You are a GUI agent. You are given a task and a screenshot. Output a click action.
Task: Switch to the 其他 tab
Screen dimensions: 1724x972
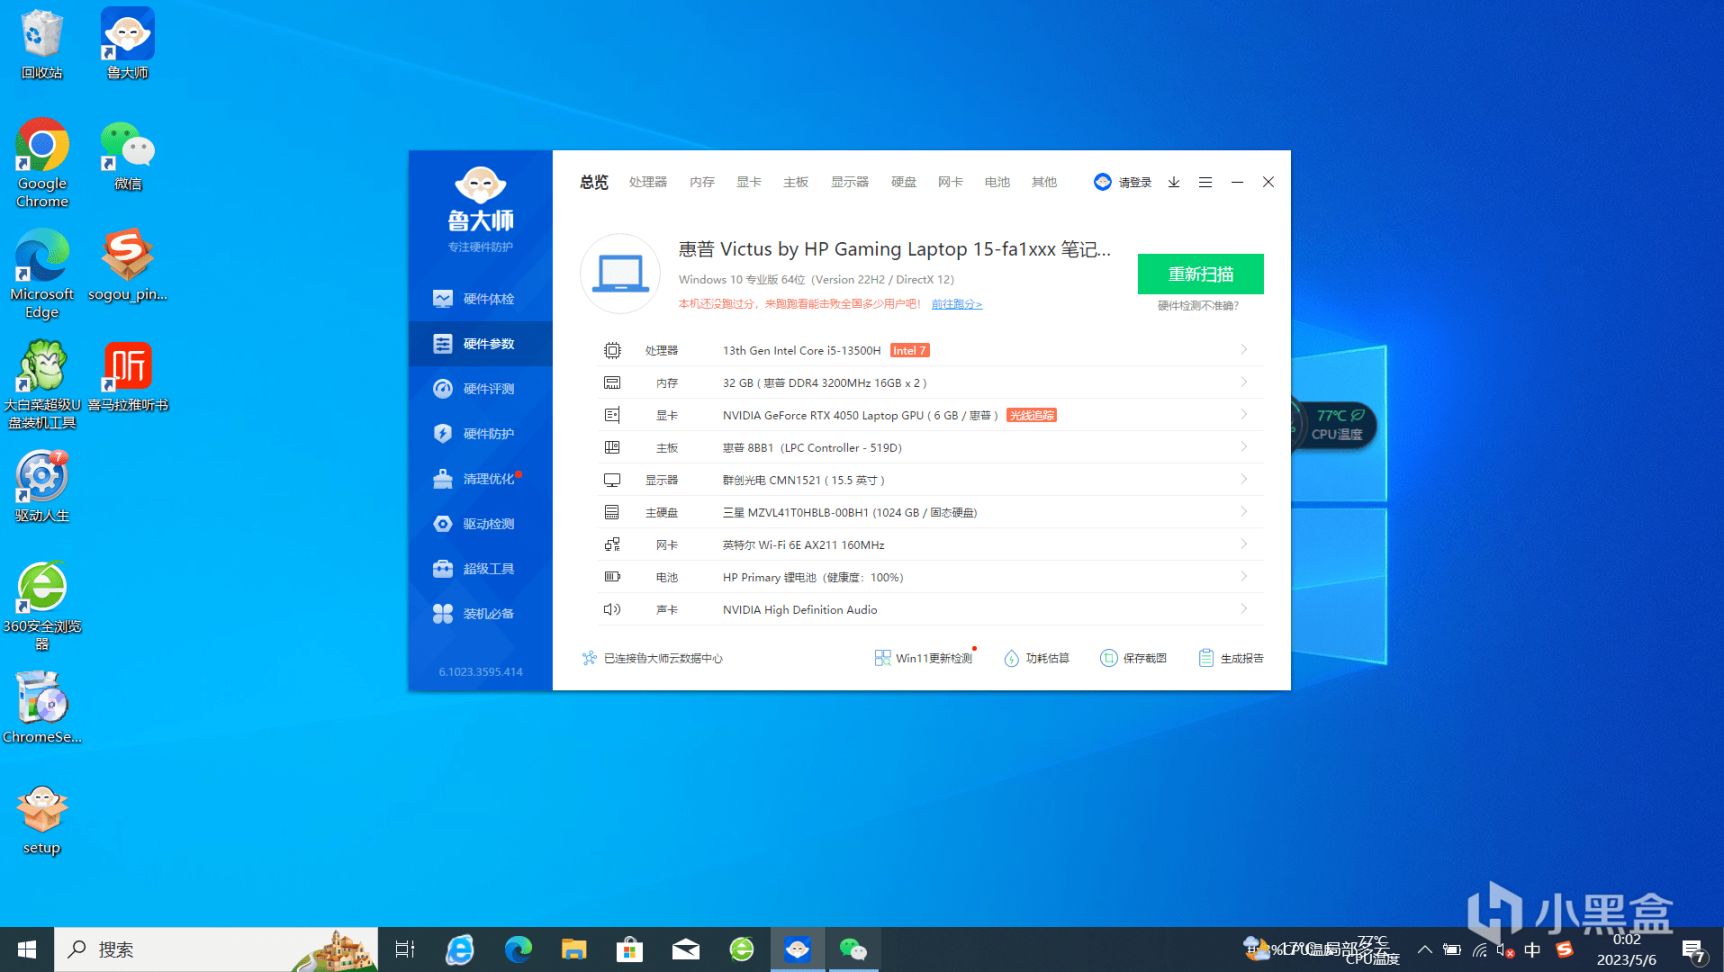pos(1044,182)
